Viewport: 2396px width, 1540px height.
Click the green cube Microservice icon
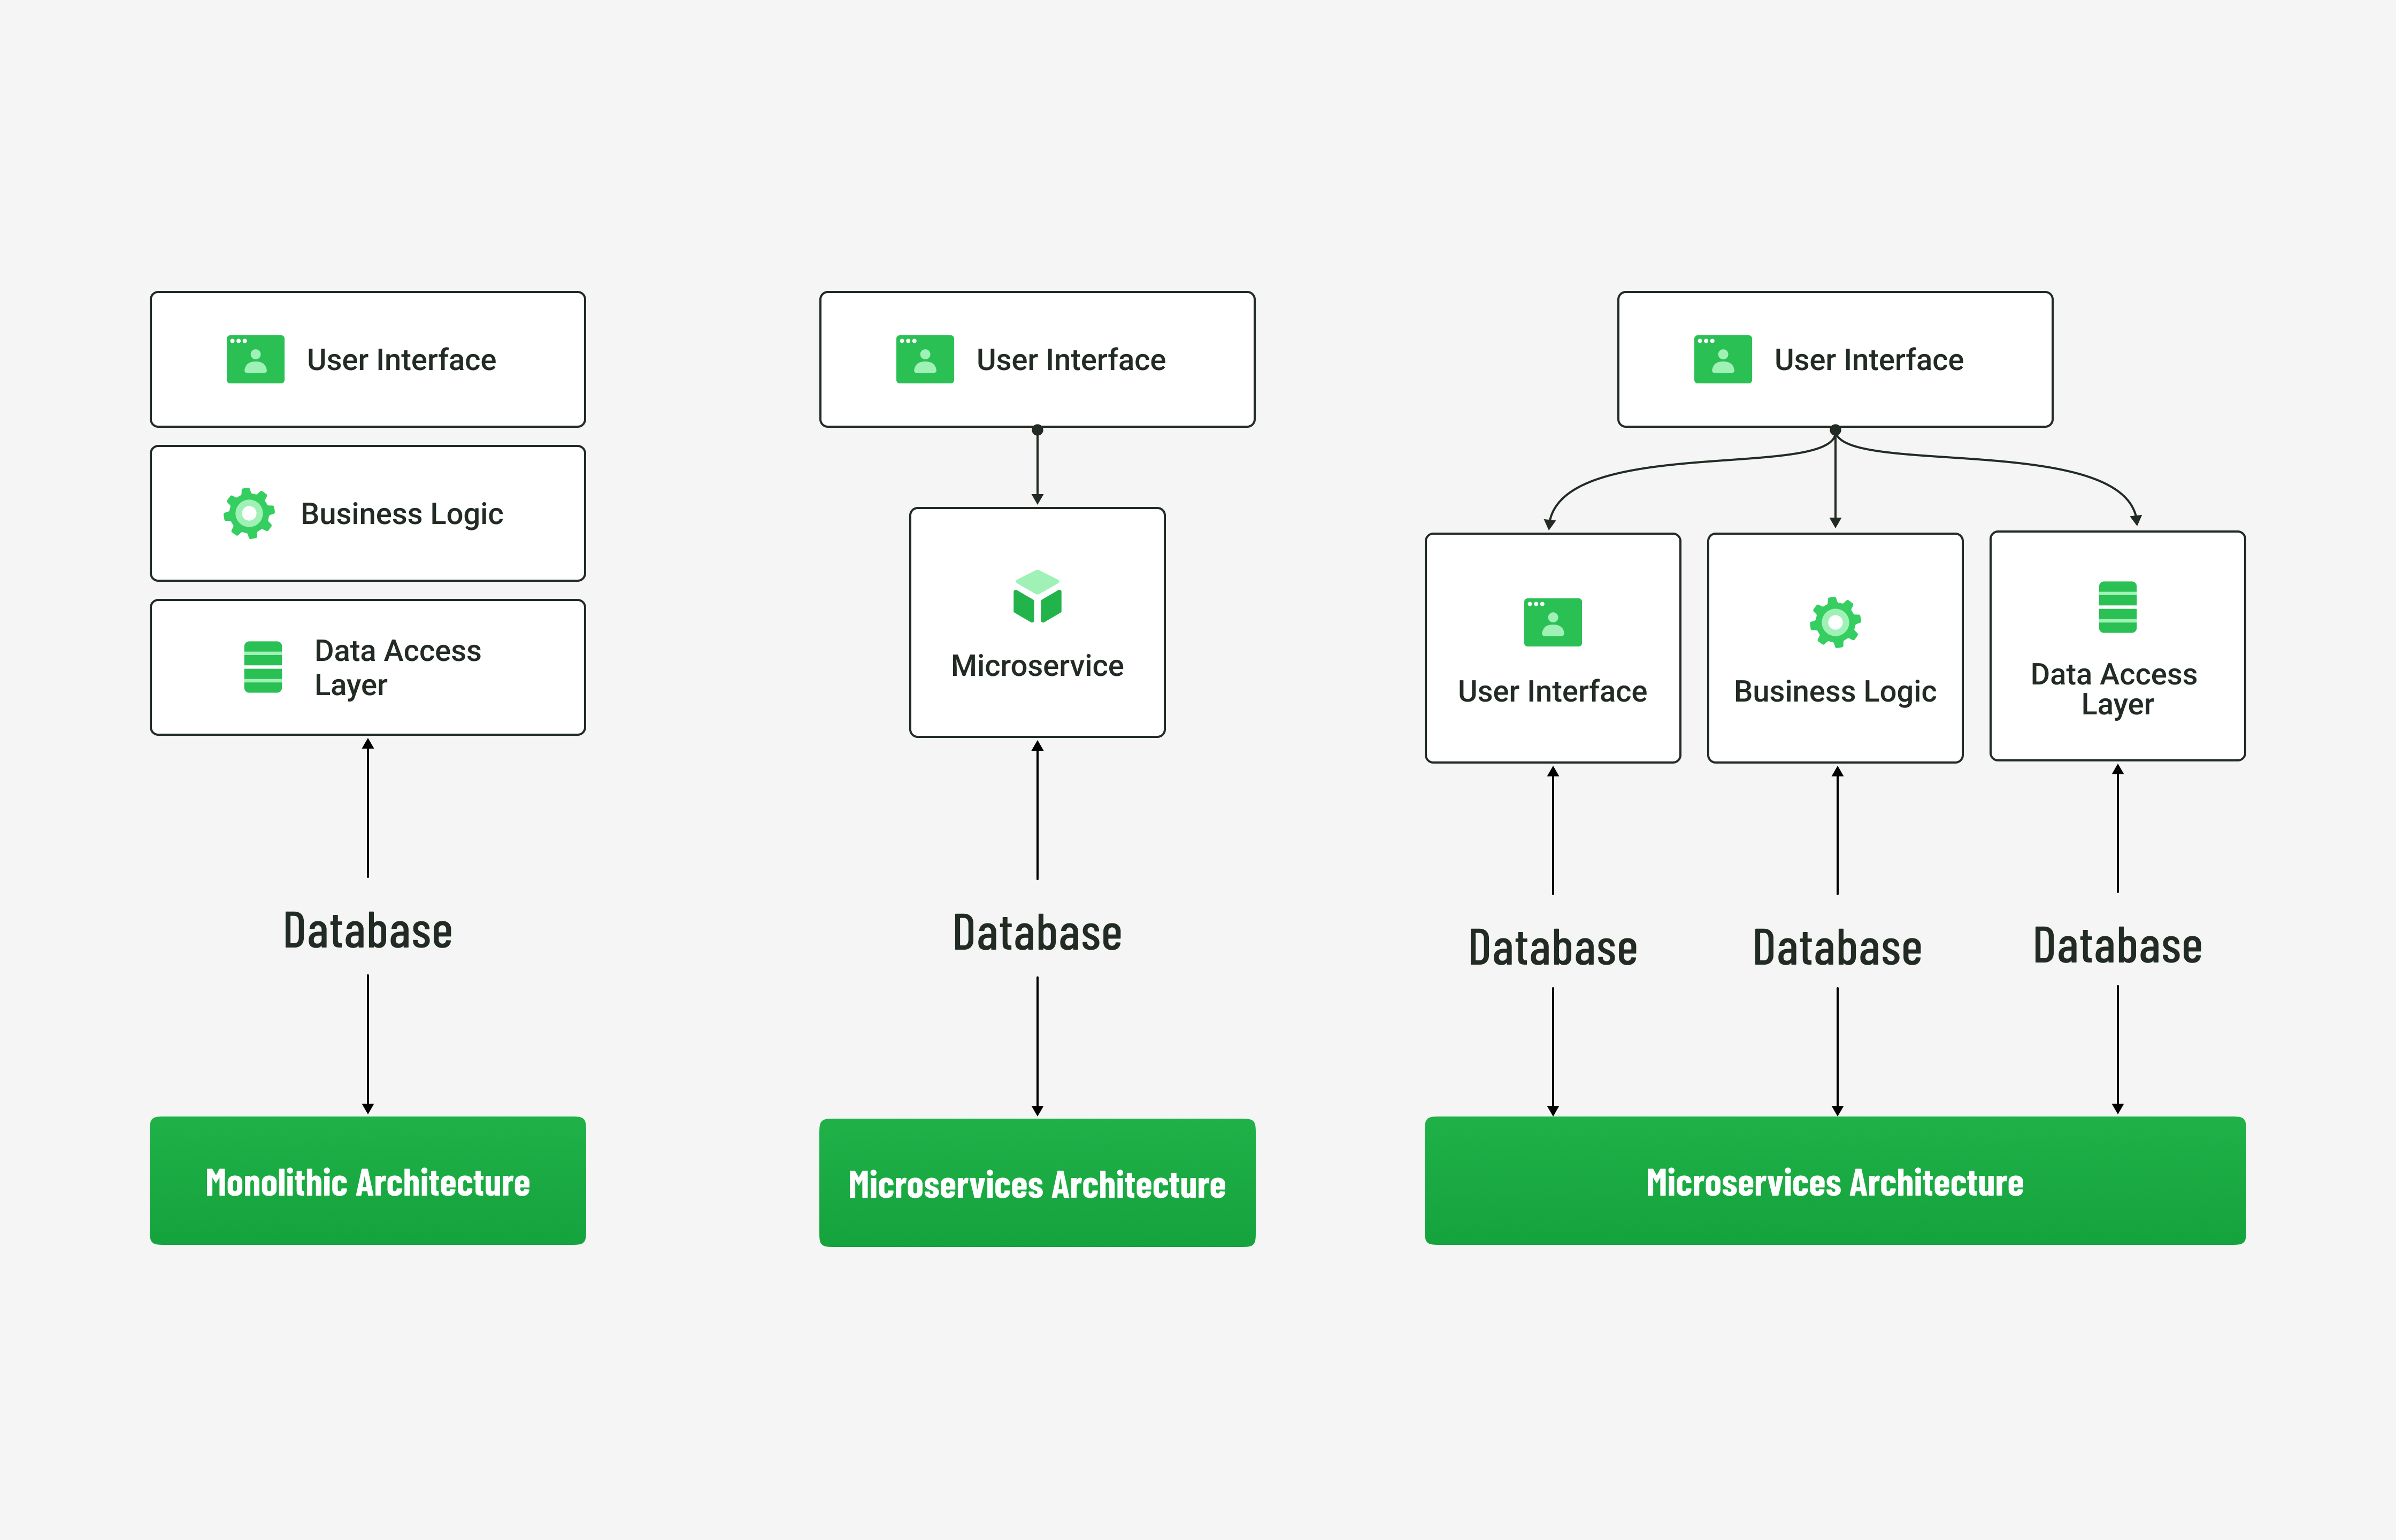1037,597
